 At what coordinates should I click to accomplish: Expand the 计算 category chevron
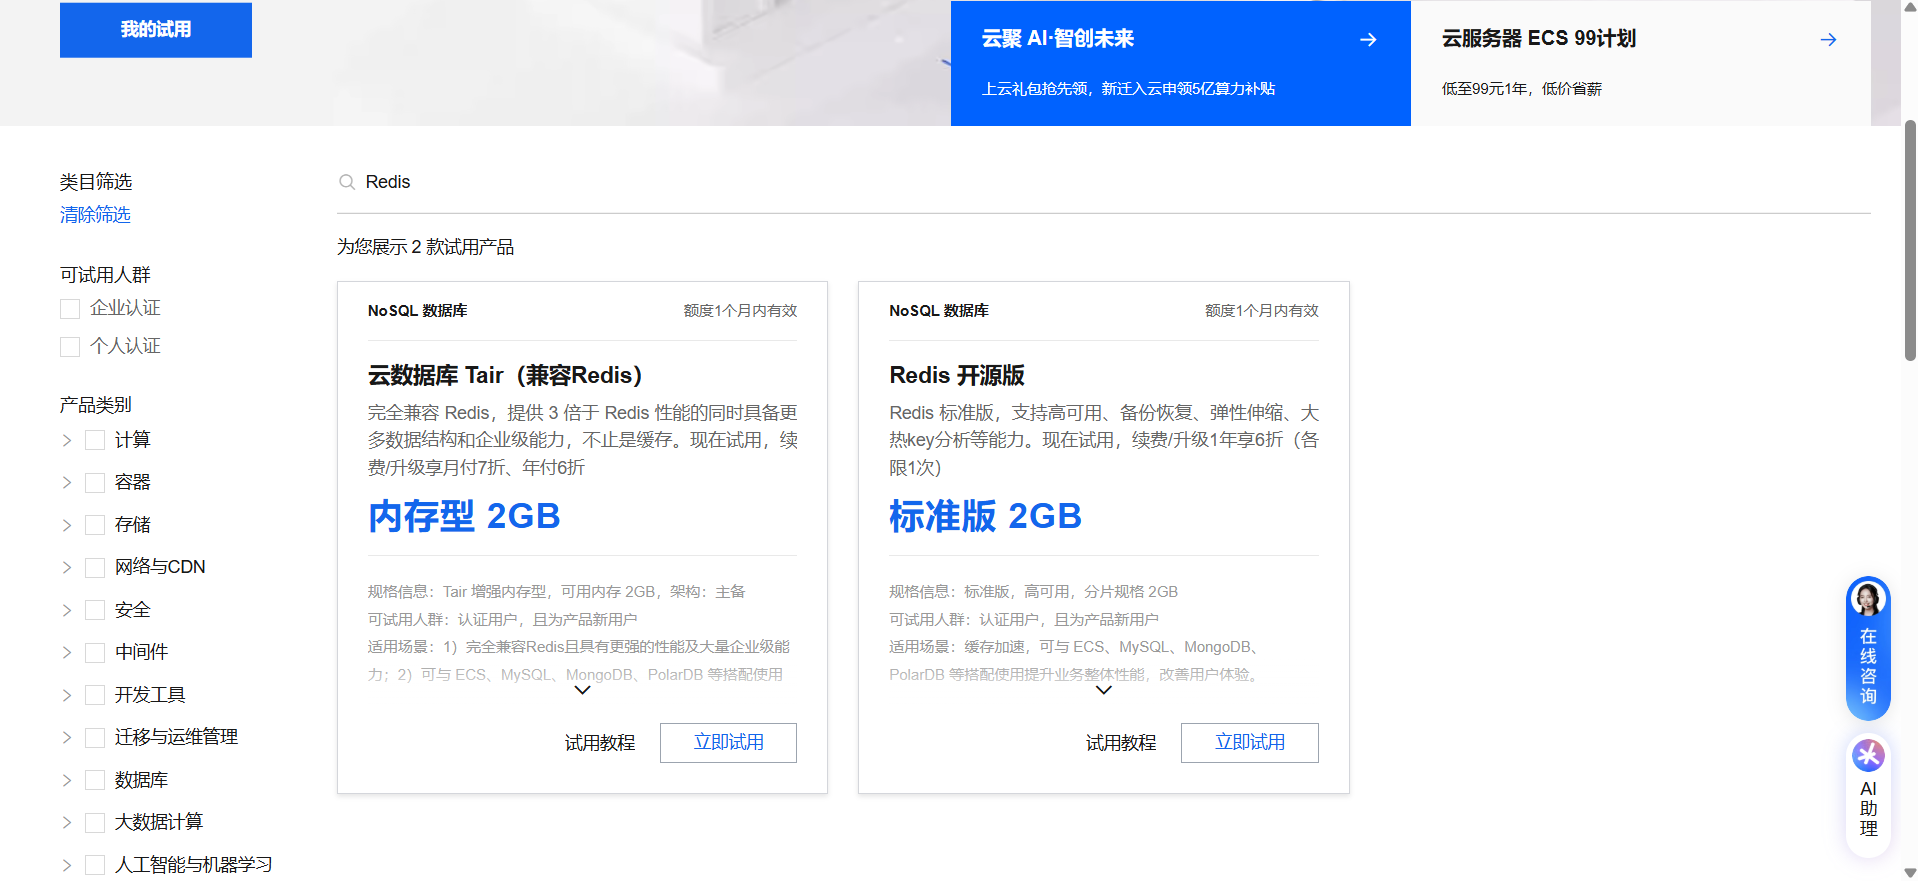point(67,440)
